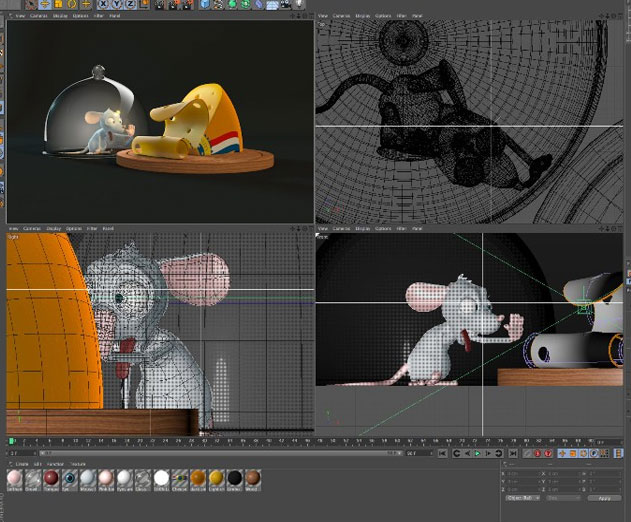Add a Cube primitive from the toolbar
The image size is (631, 522).
coord(205,4)
